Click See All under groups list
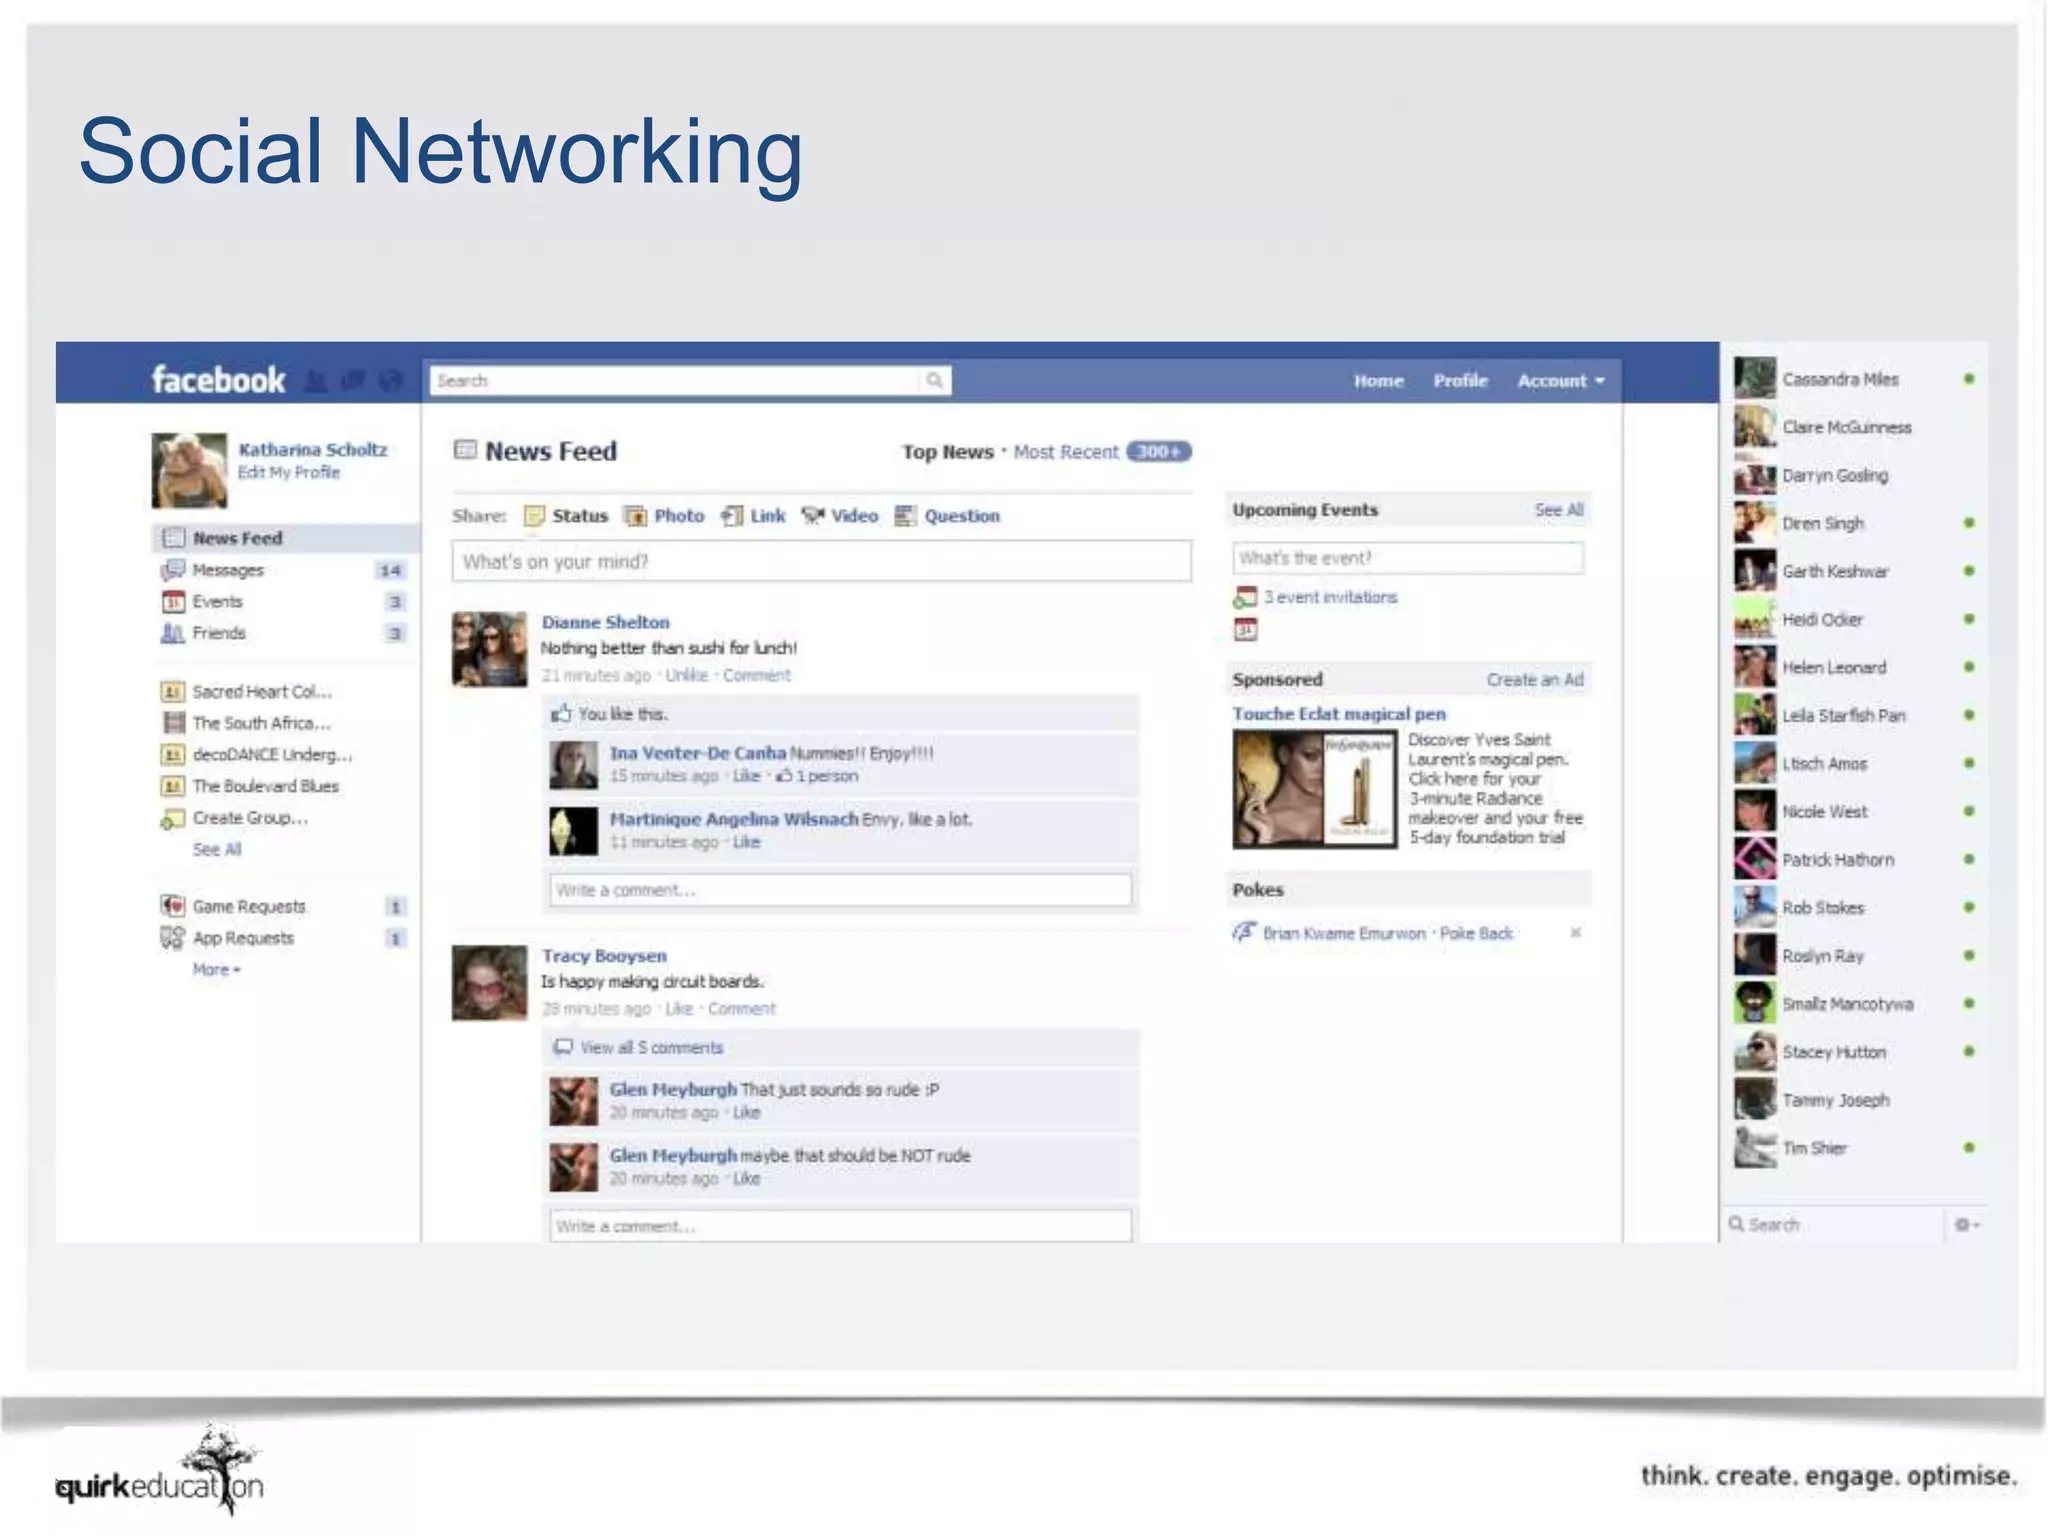Viewport: 2048px width, 1536px height. (217, 850)
